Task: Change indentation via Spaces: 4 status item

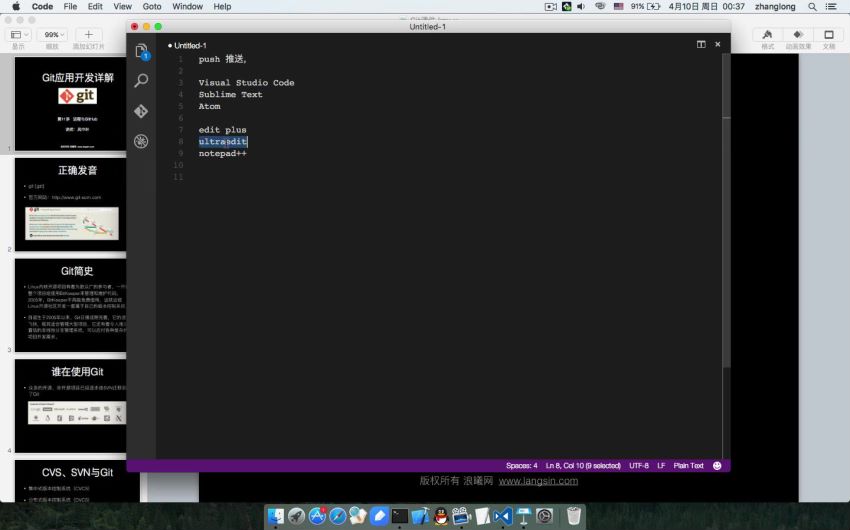Action: 521,466
